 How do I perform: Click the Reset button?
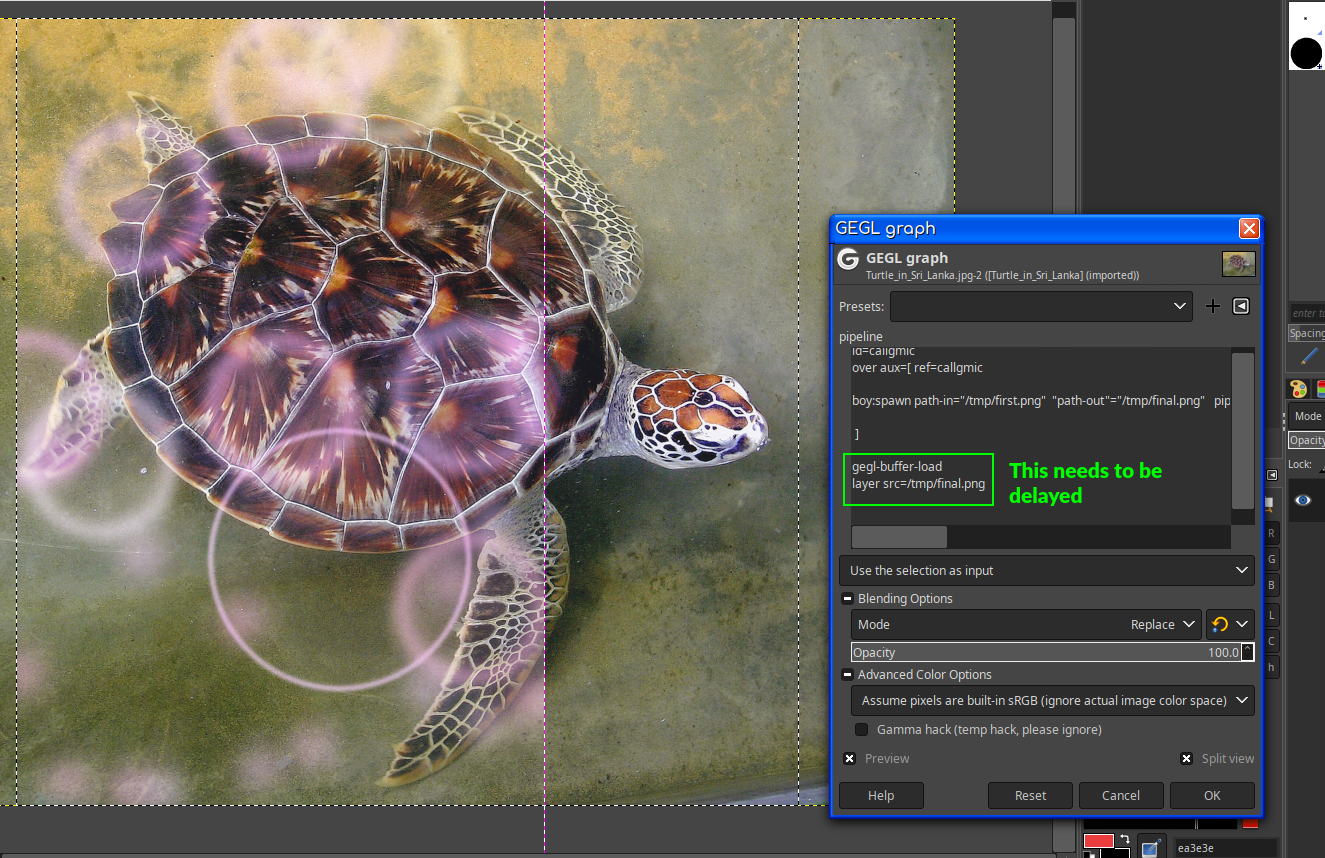1030,796
